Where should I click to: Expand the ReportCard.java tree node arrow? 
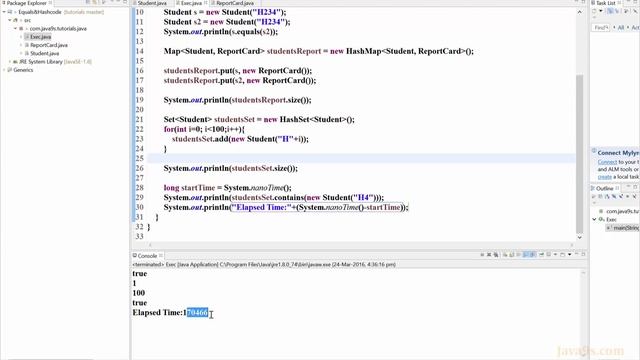[x=21, y=45]
